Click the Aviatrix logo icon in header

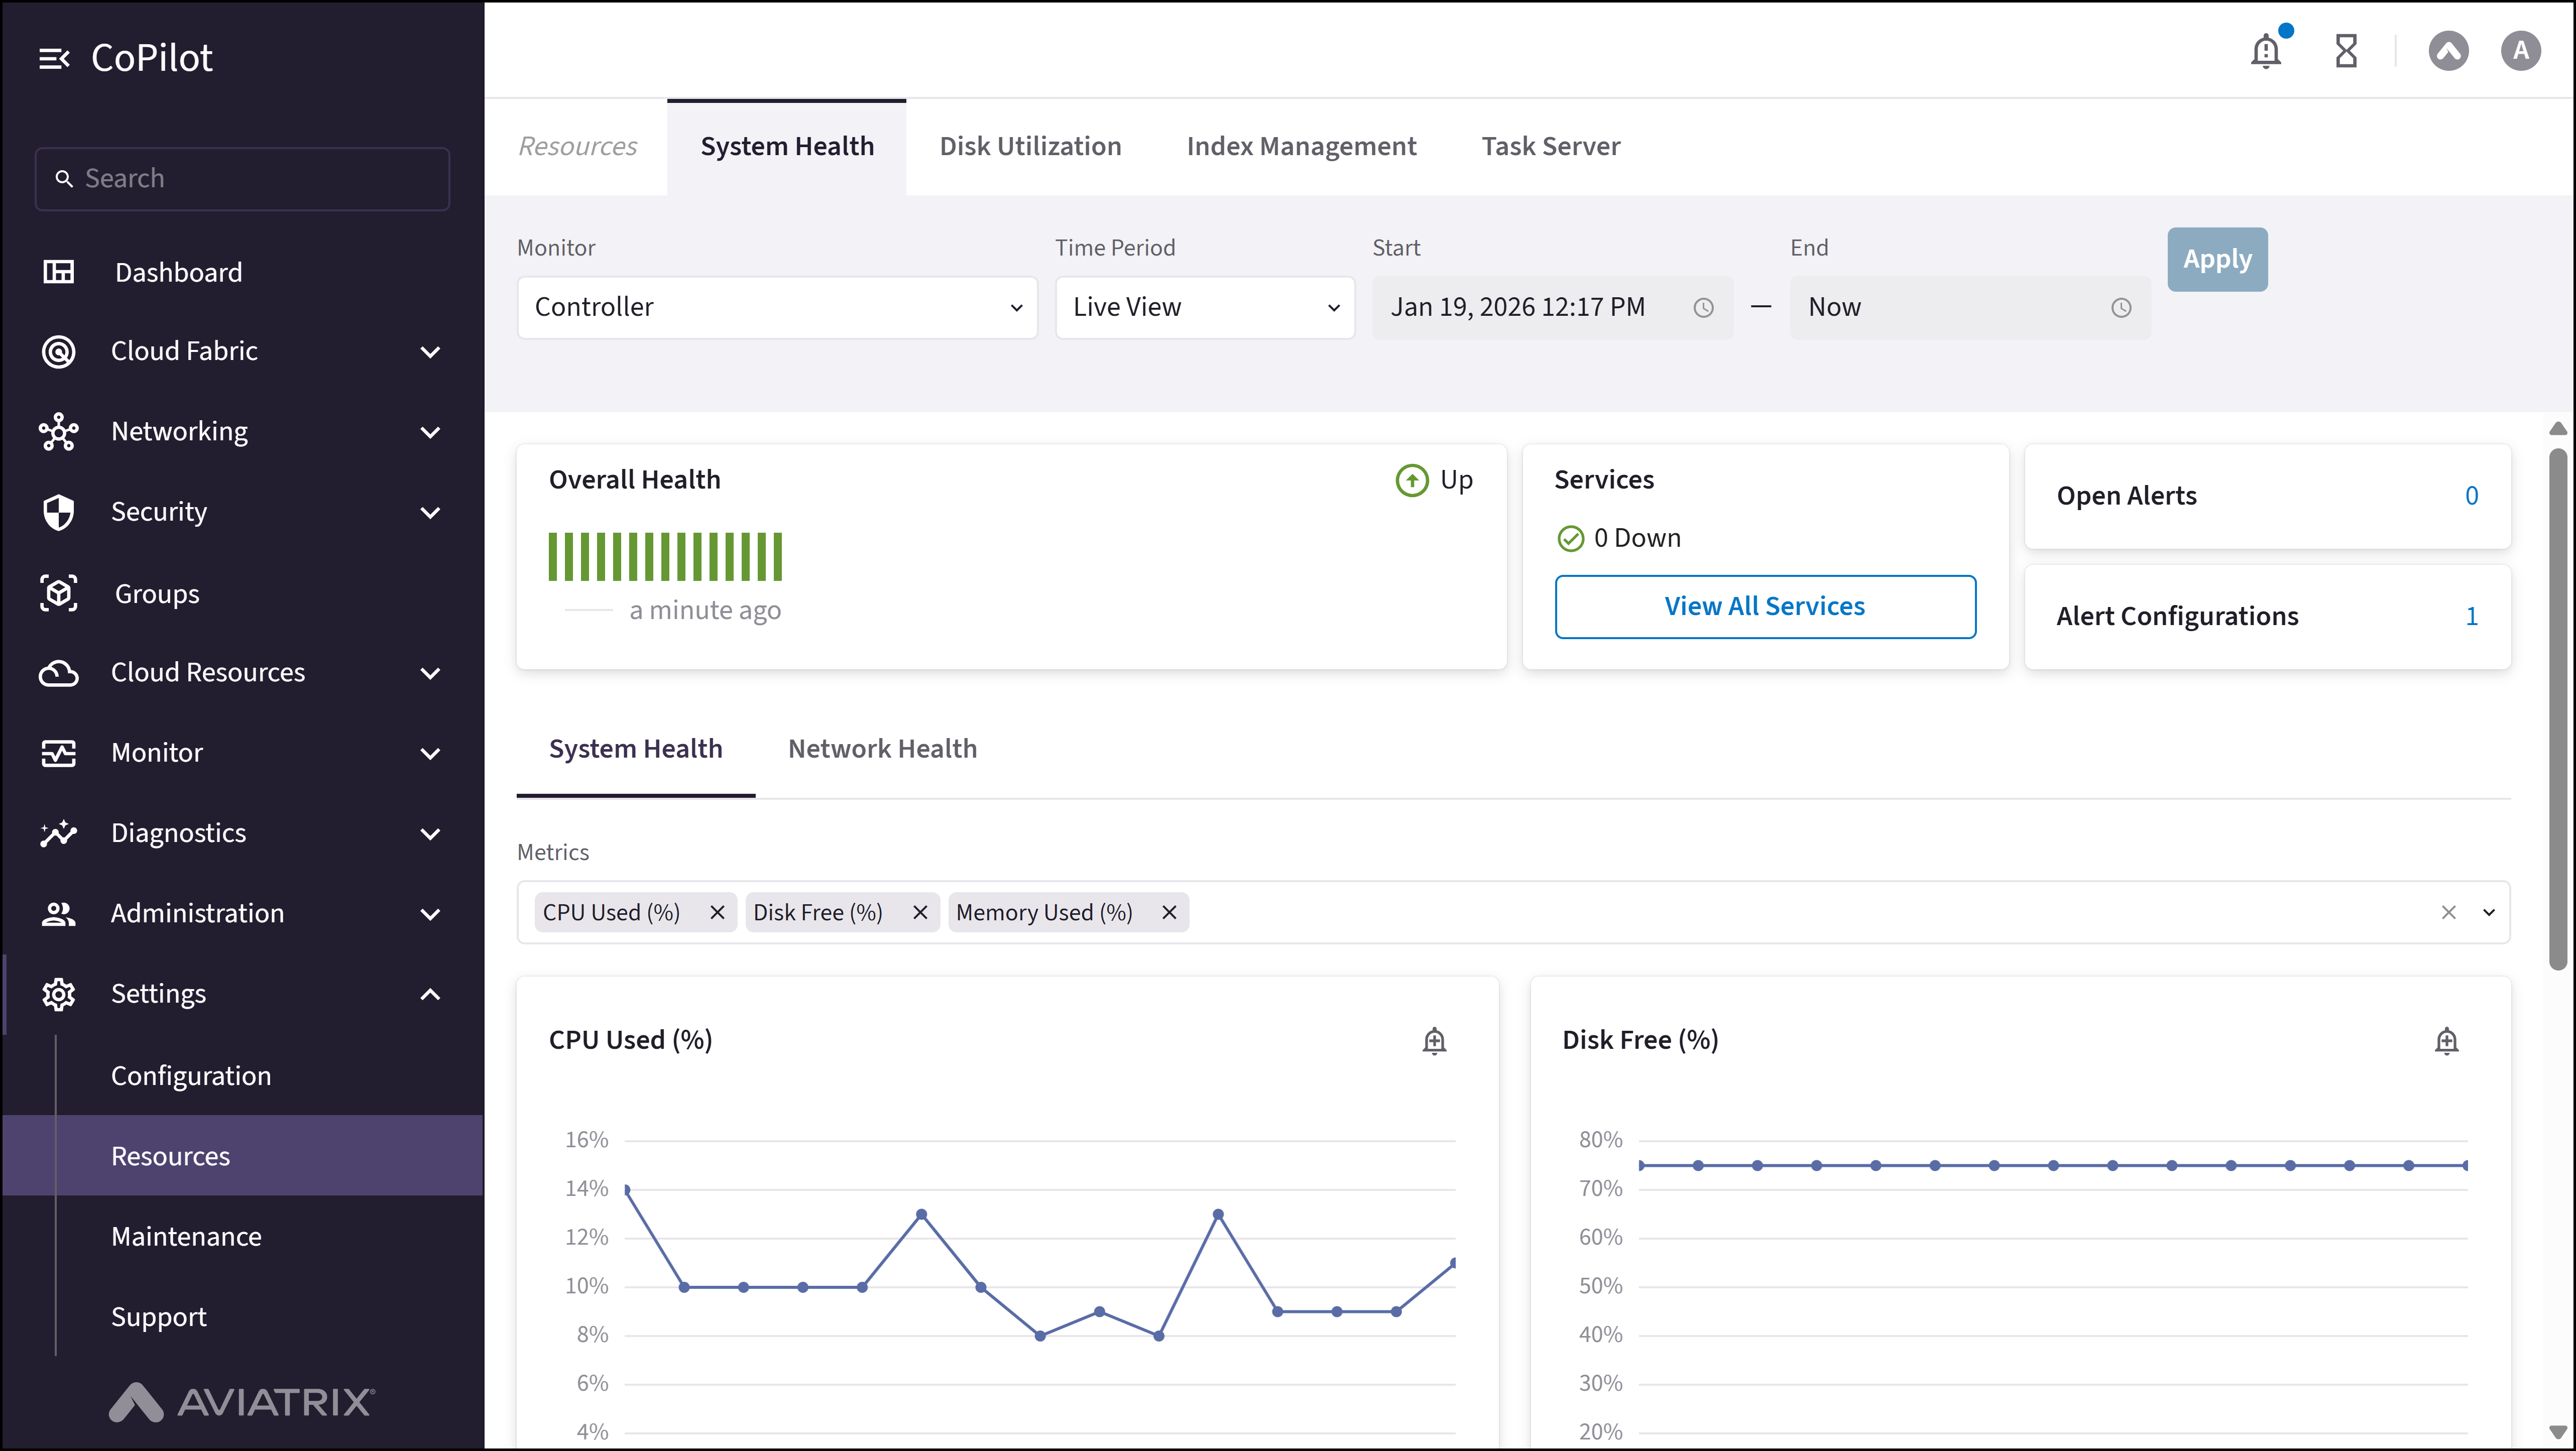(x=2448, y=51)
